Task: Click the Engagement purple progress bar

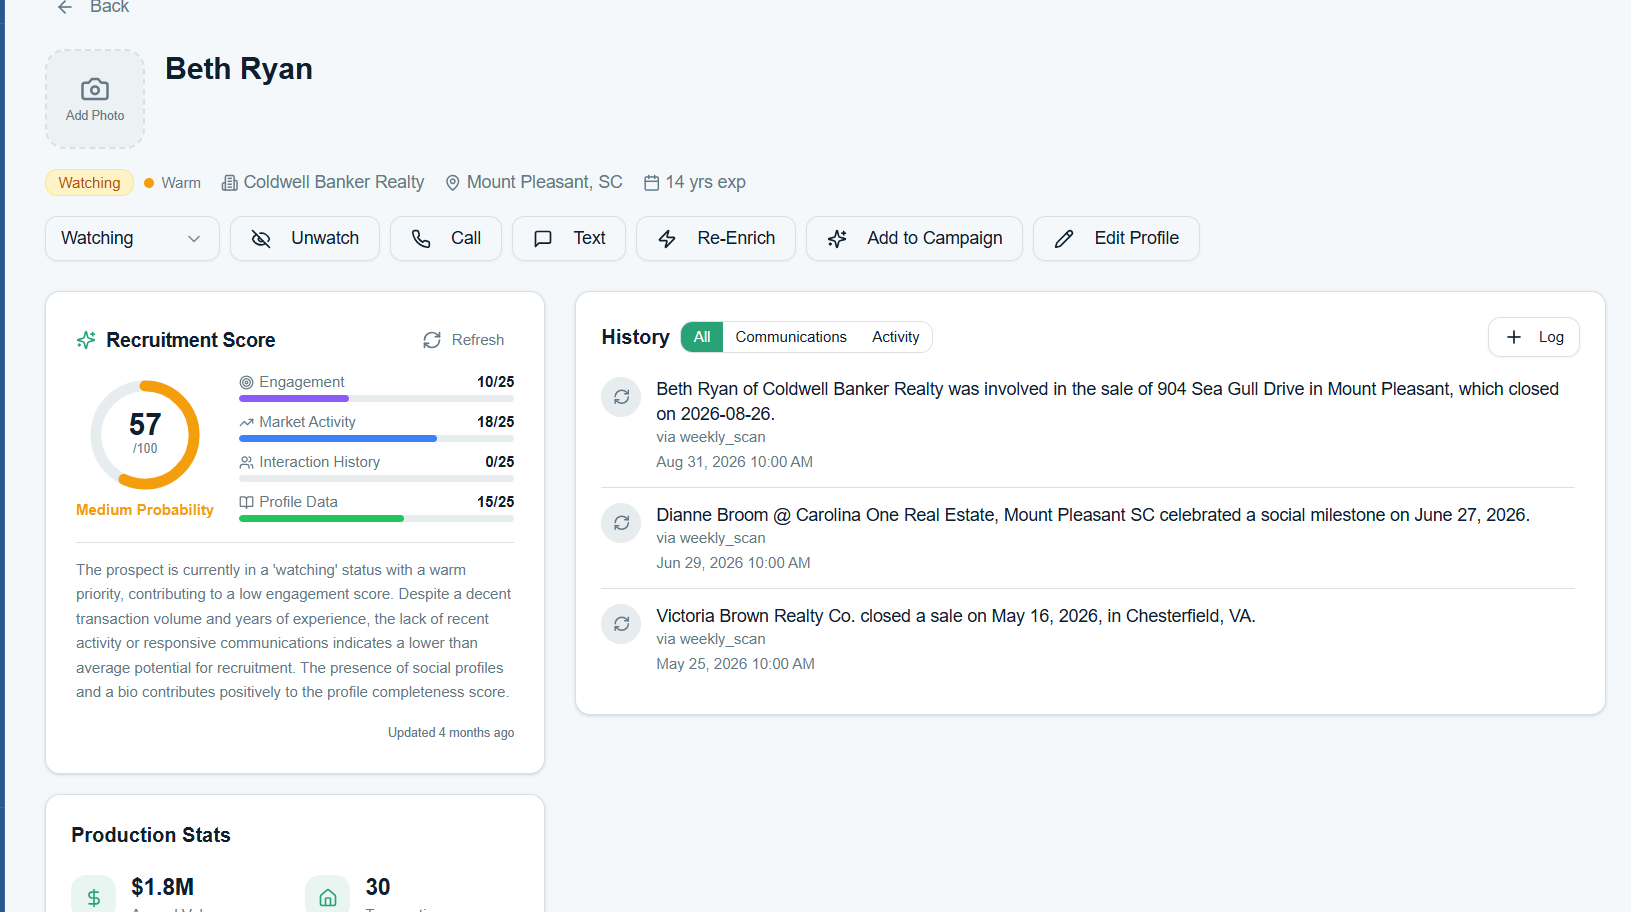Action: (x=294, y=398)
